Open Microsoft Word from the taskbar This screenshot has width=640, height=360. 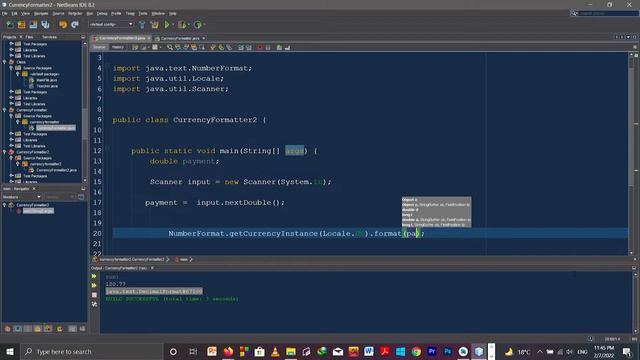point(369,352)
